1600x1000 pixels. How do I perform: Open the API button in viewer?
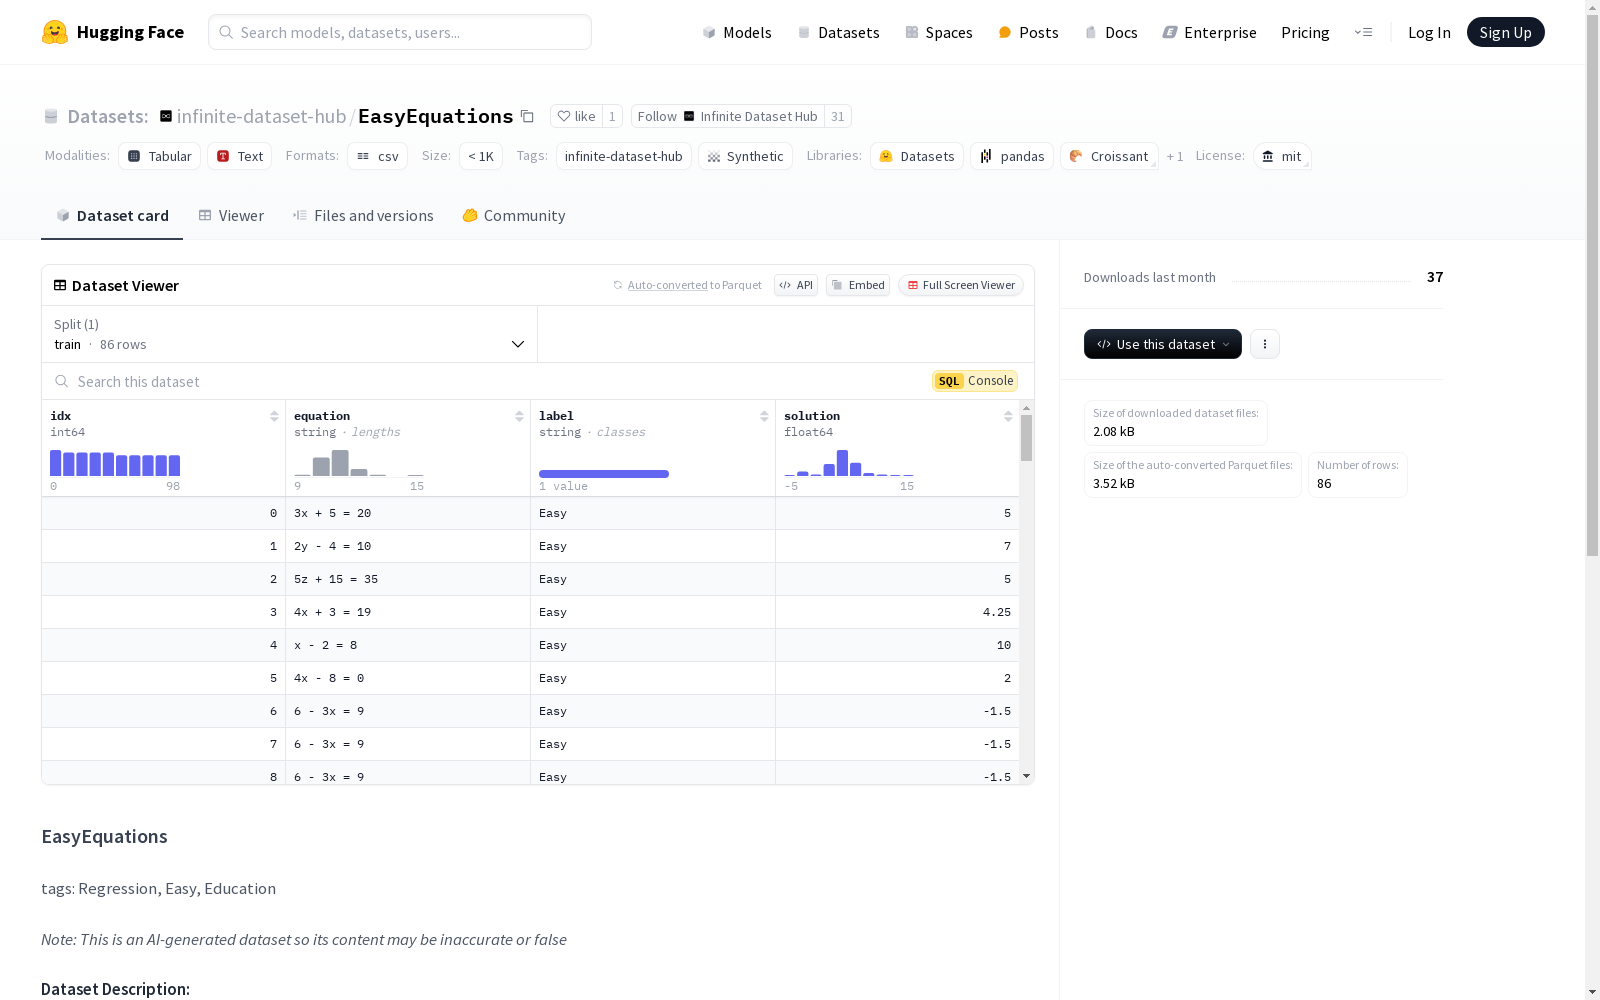pyautogui.click(x=796, y=285)
